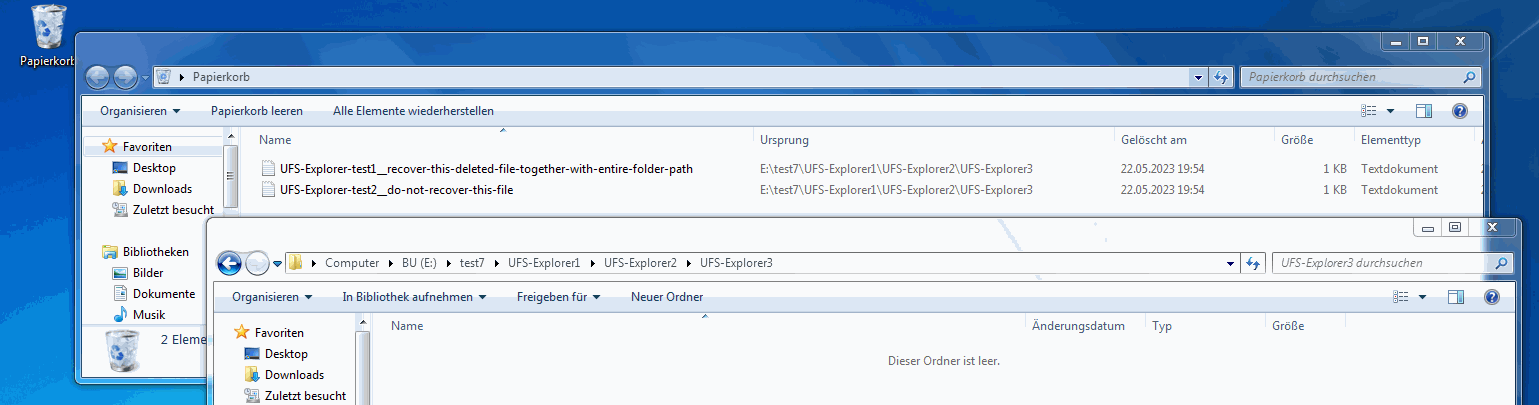
Task: Select Favoriten in Papierkorb sidebar
Action: point(138,147)
